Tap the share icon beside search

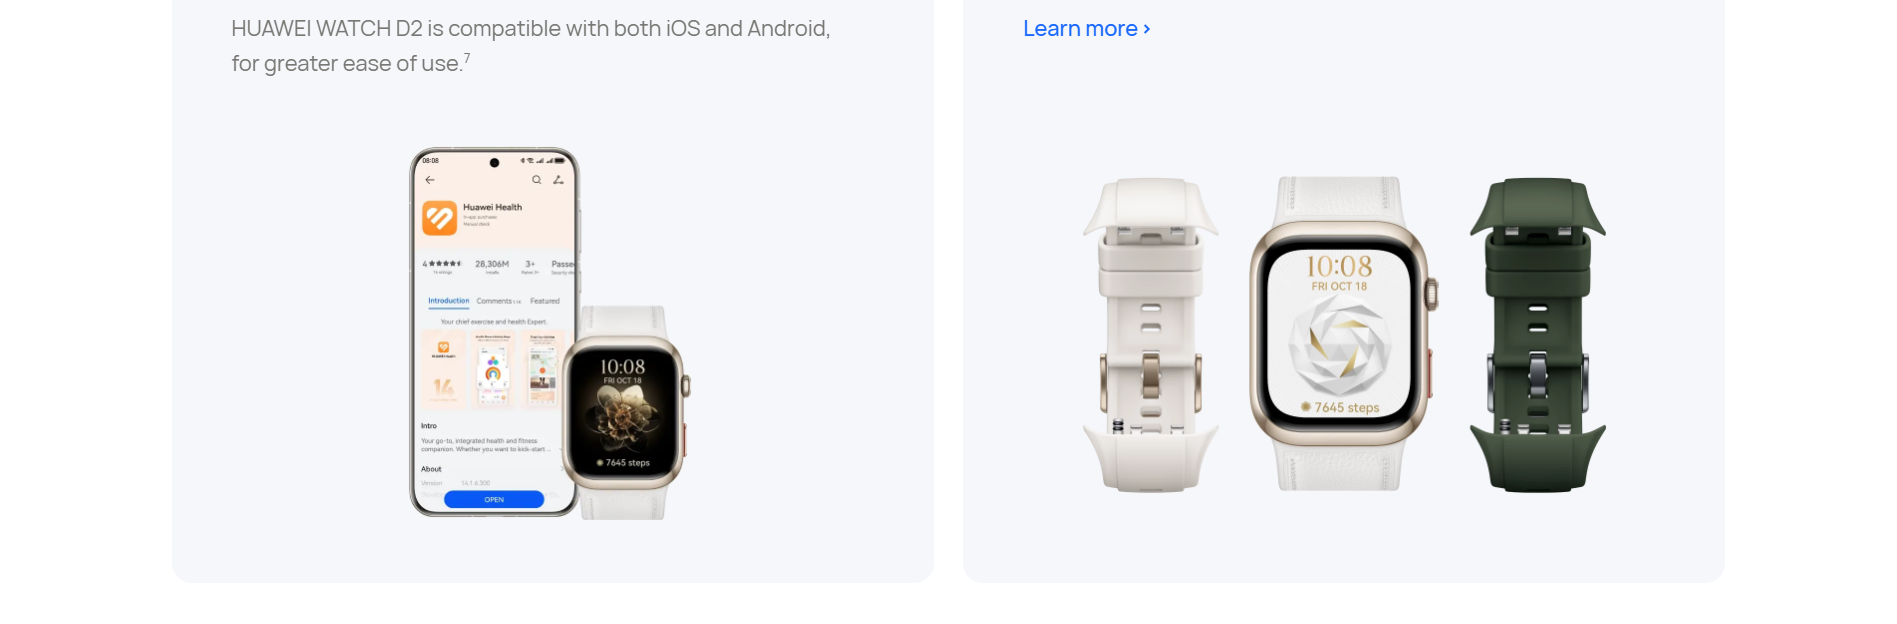(x=558, y=180)
